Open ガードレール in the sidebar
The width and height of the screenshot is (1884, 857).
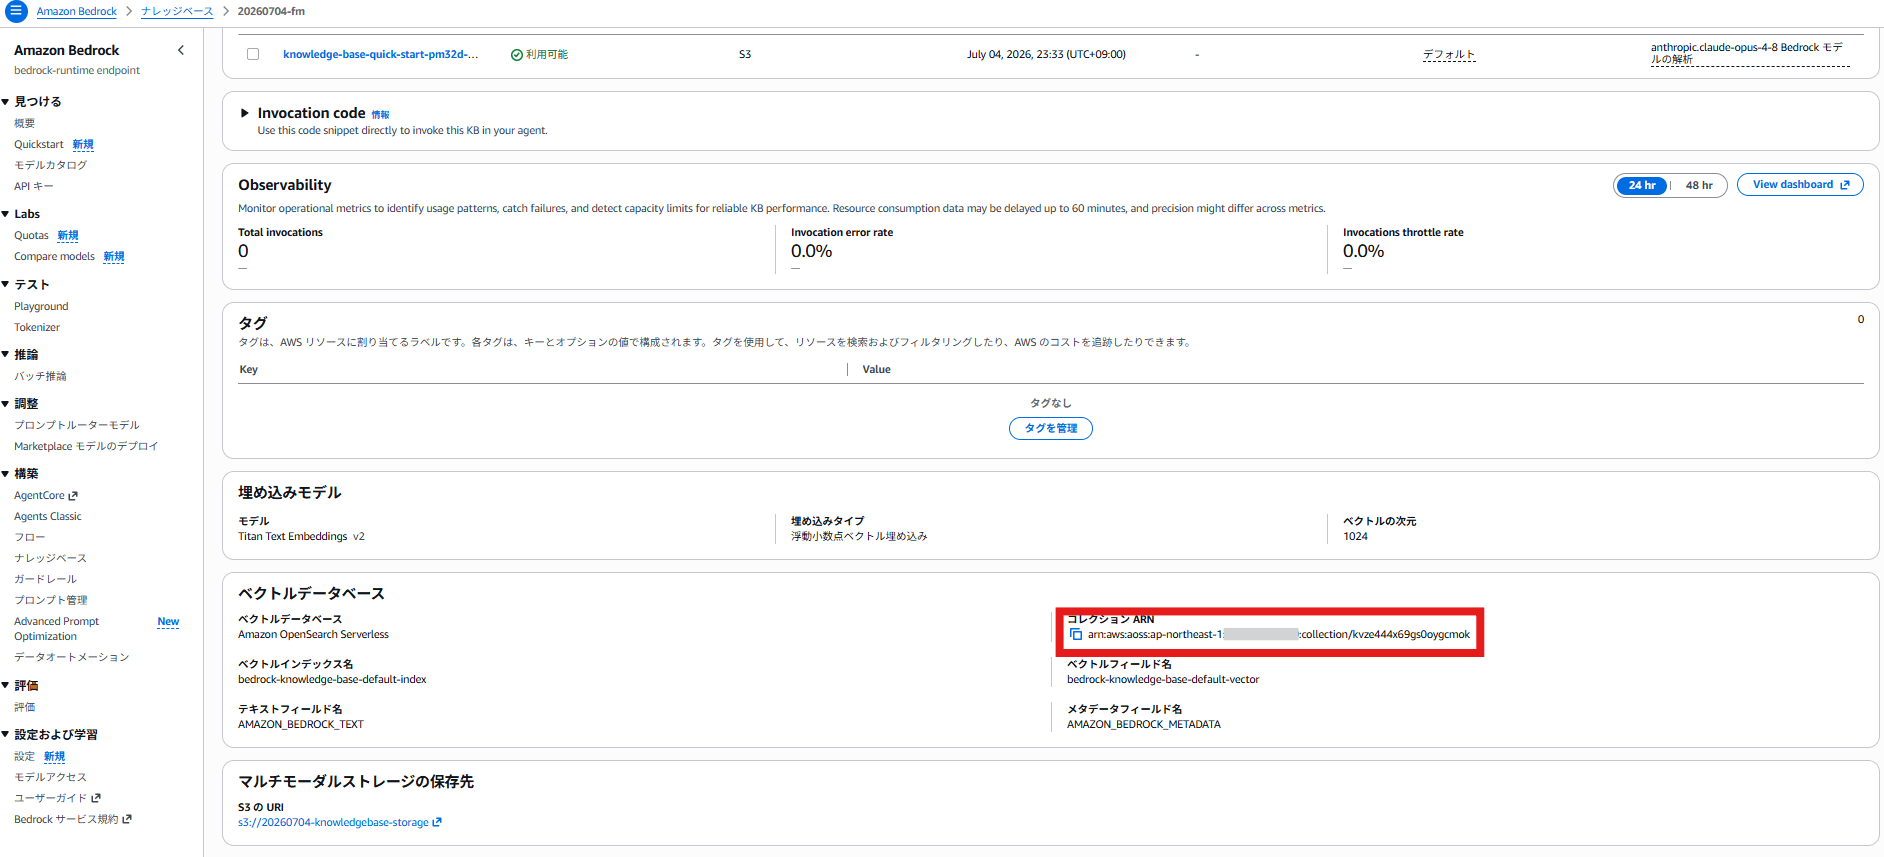(x=45, y=579)
